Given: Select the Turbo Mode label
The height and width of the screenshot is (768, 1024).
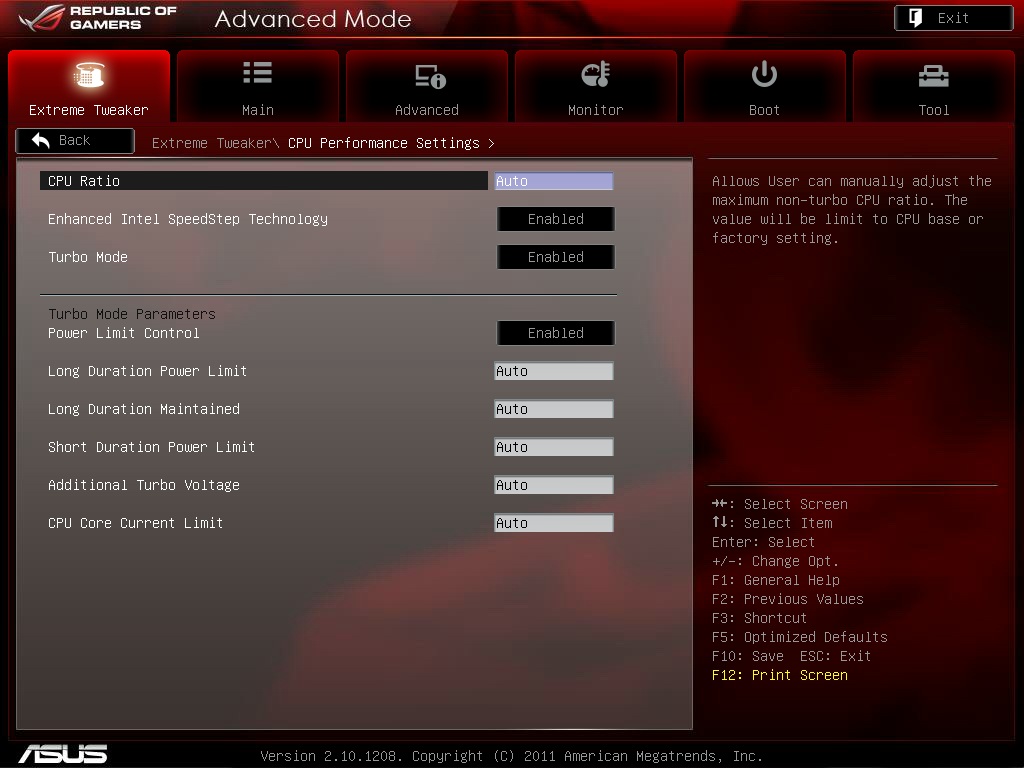Looking at the screenshot, I should tap(88, 257).
